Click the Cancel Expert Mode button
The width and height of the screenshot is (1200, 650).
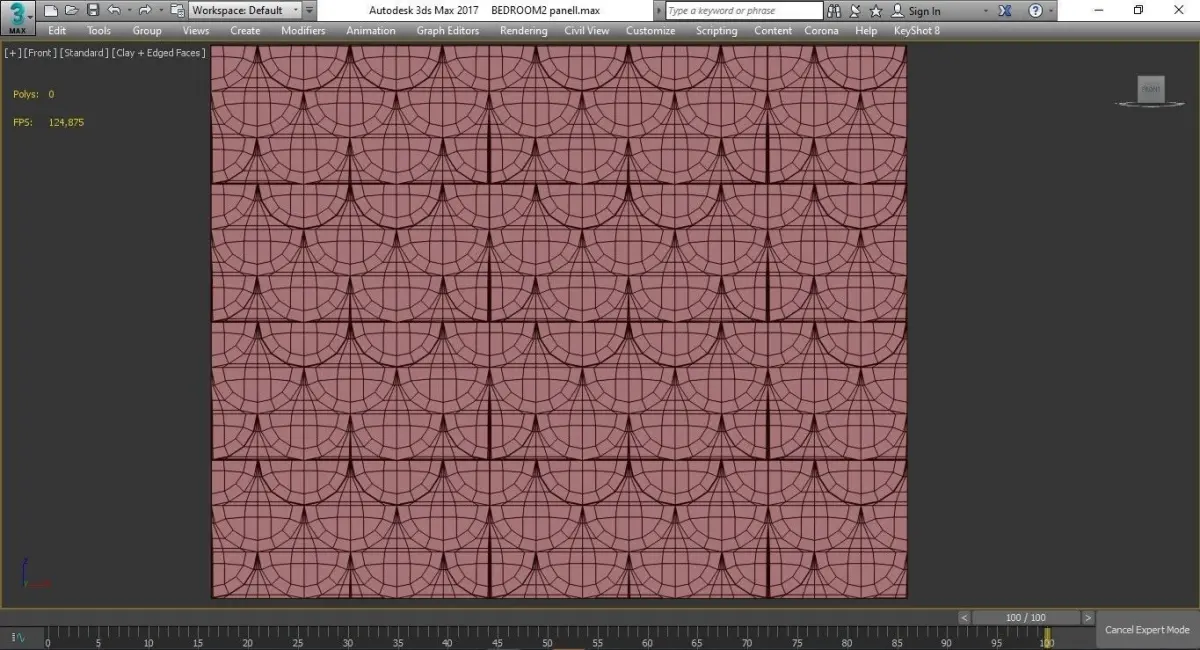click(1147, 630)
